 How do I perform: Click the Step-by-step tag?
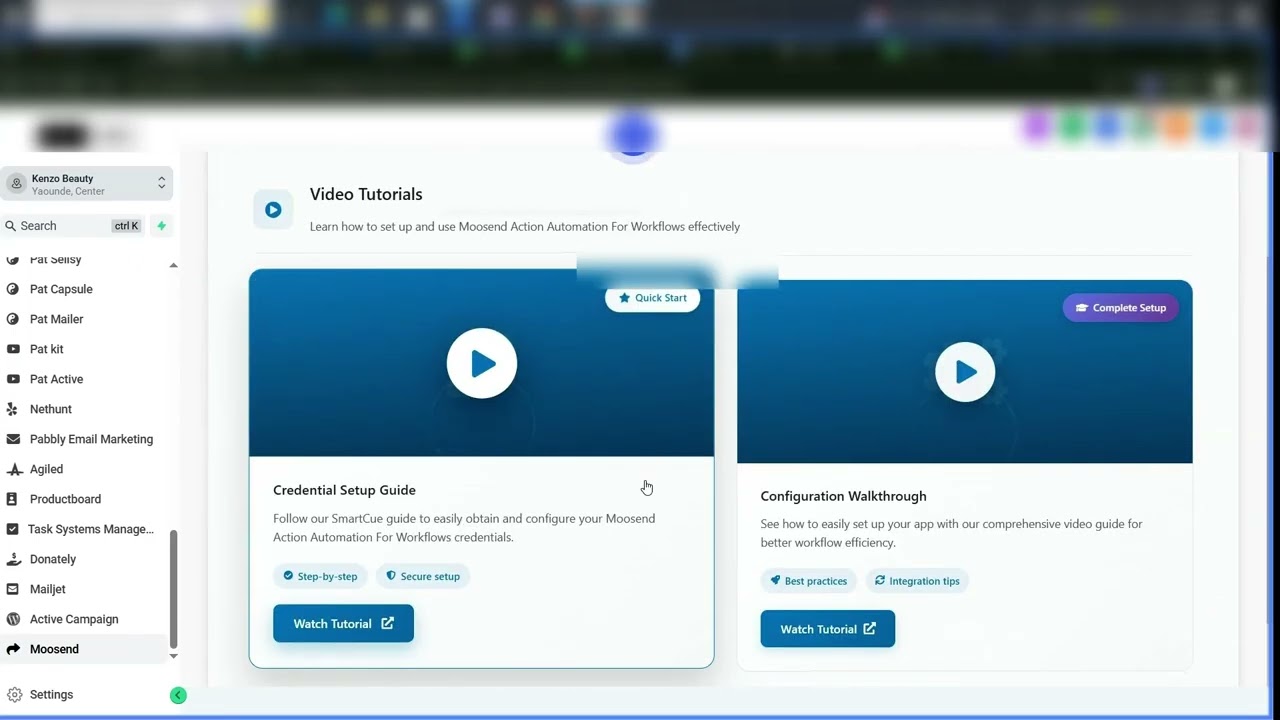click(320, 576)
